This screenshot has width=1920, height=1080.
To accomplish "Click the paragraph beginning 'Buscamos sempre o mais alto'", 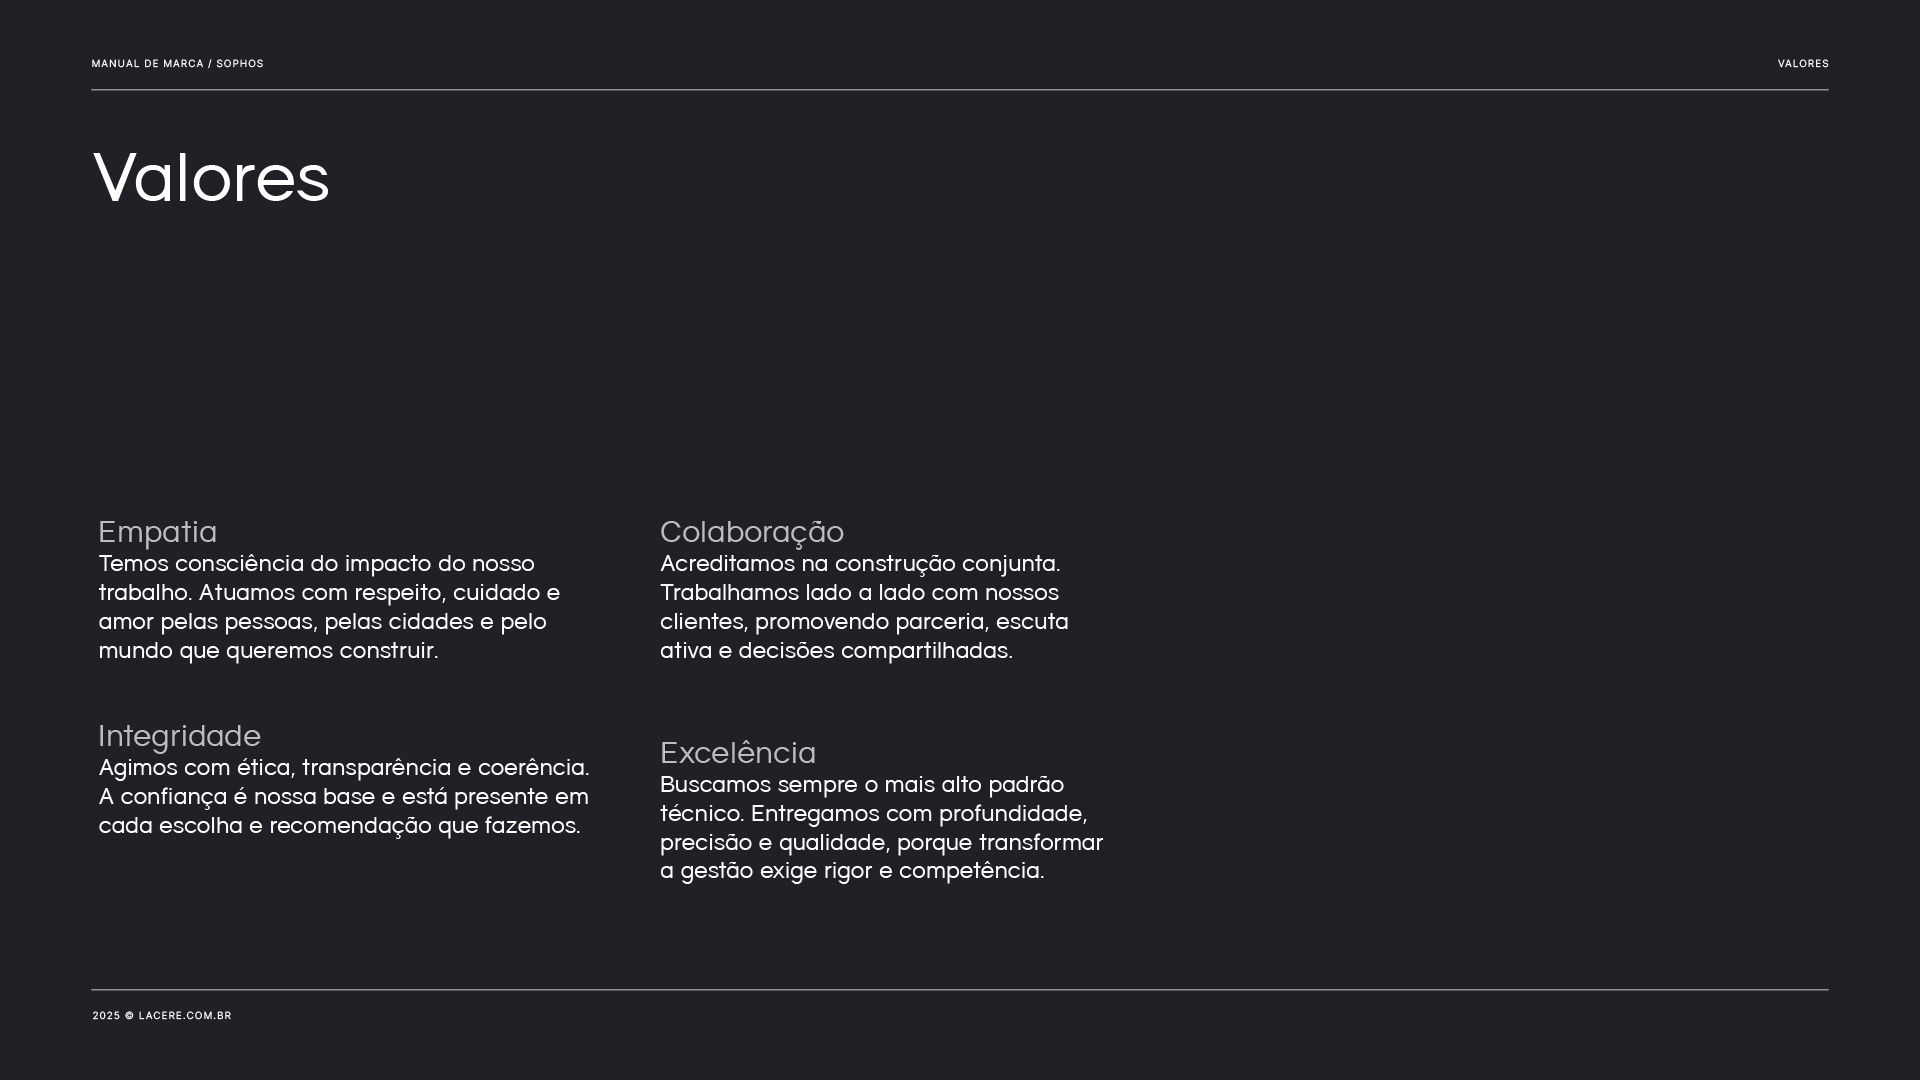I will tap(882, 828).
